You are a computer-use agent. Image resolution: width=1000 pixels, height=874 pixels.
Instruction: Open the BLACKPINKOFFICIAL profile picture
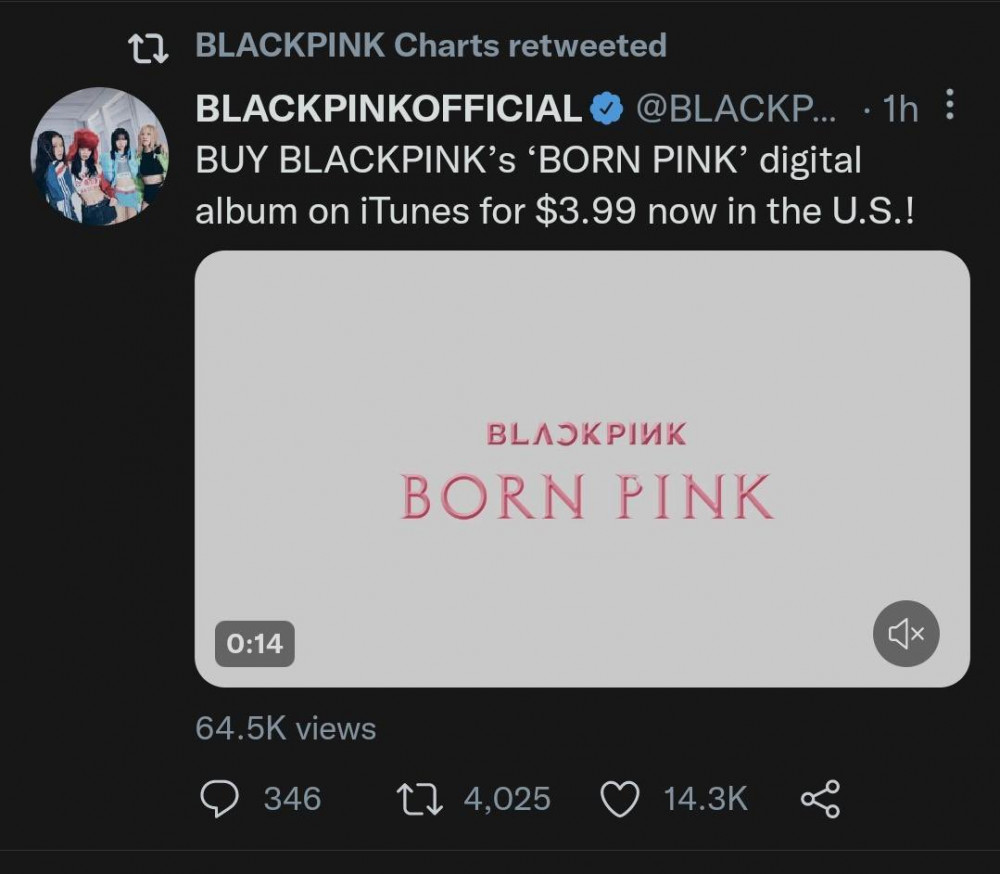pyautogui.click(x=99, y=156)
